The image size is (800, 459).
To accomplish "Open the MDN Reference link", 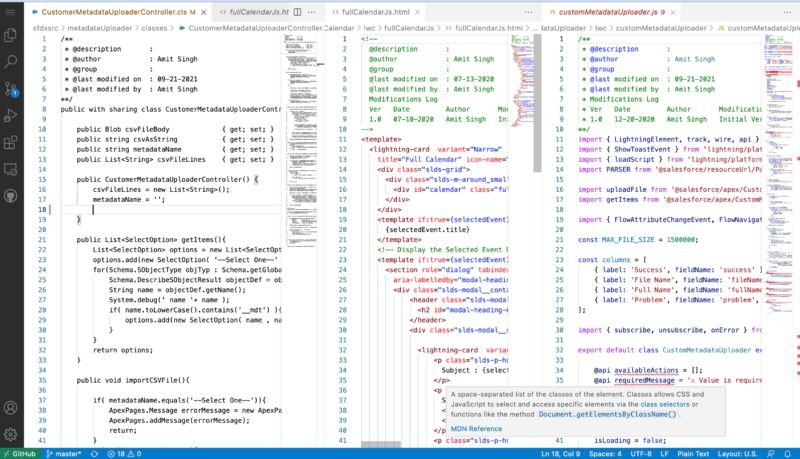I will point(476,429).
